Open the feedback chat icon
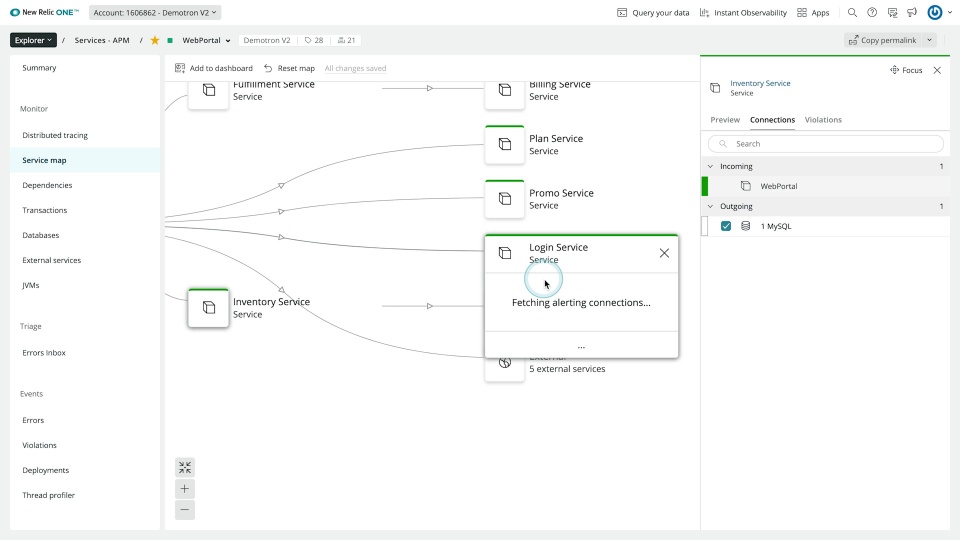960x540 pixels. pos(893,12)
